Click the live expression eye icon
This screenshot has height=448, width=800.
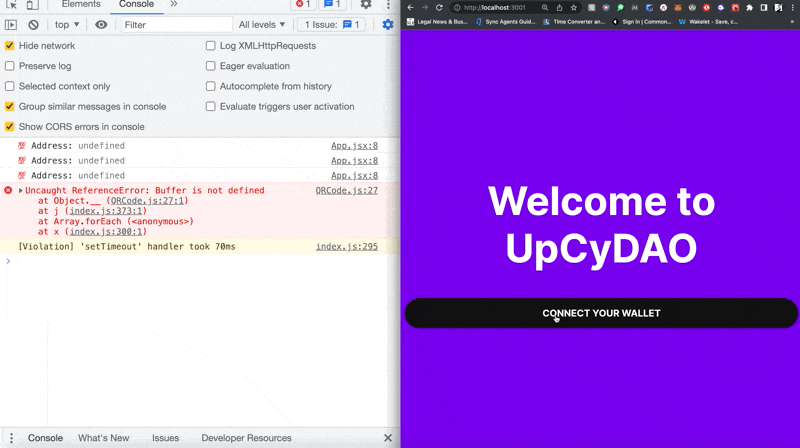(101, 25)
